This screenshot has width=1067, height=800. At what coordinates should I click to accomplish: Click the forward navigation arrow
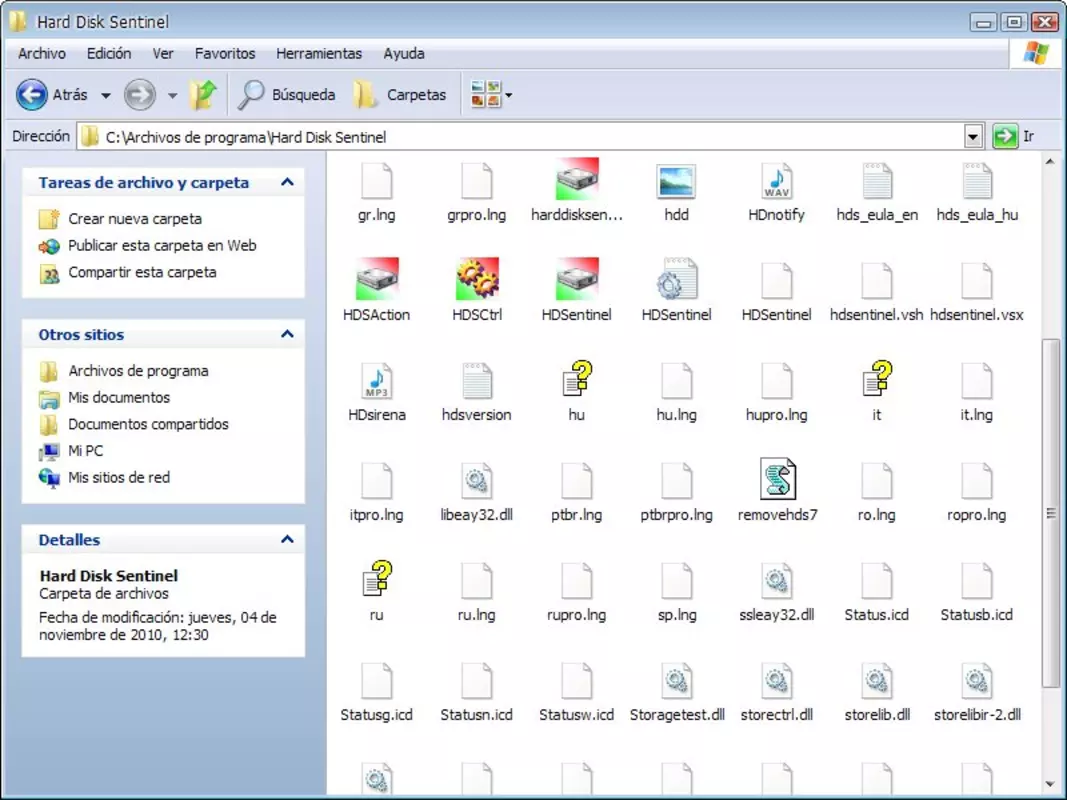139,95
